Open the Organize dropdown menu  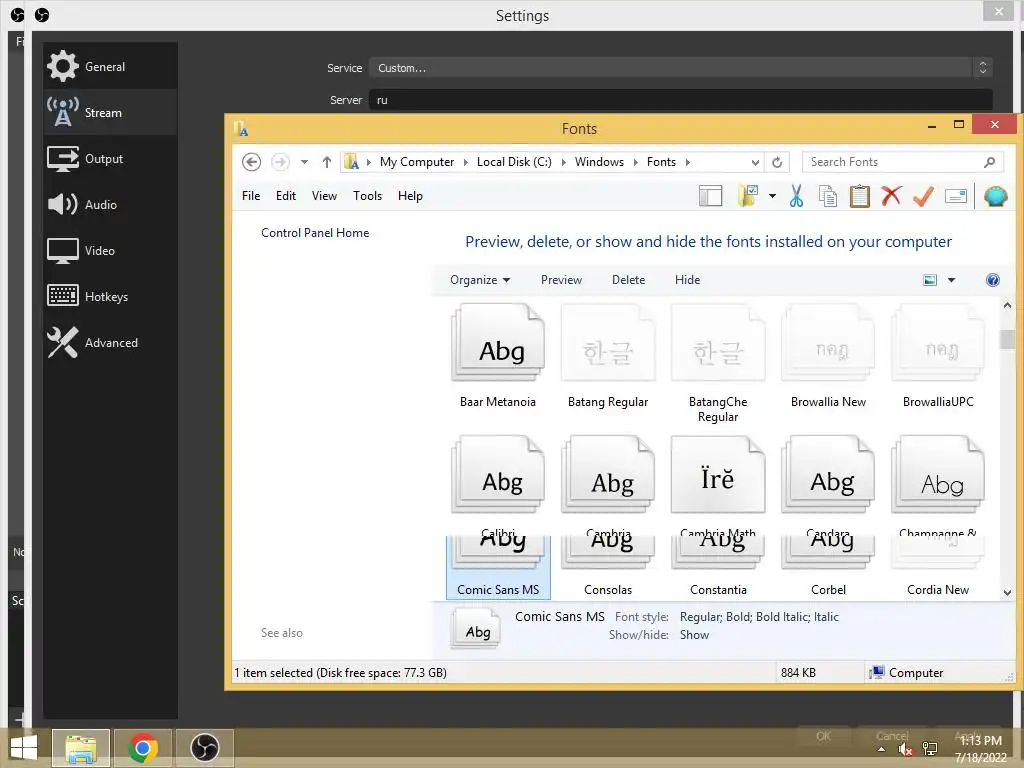(480, 280)
